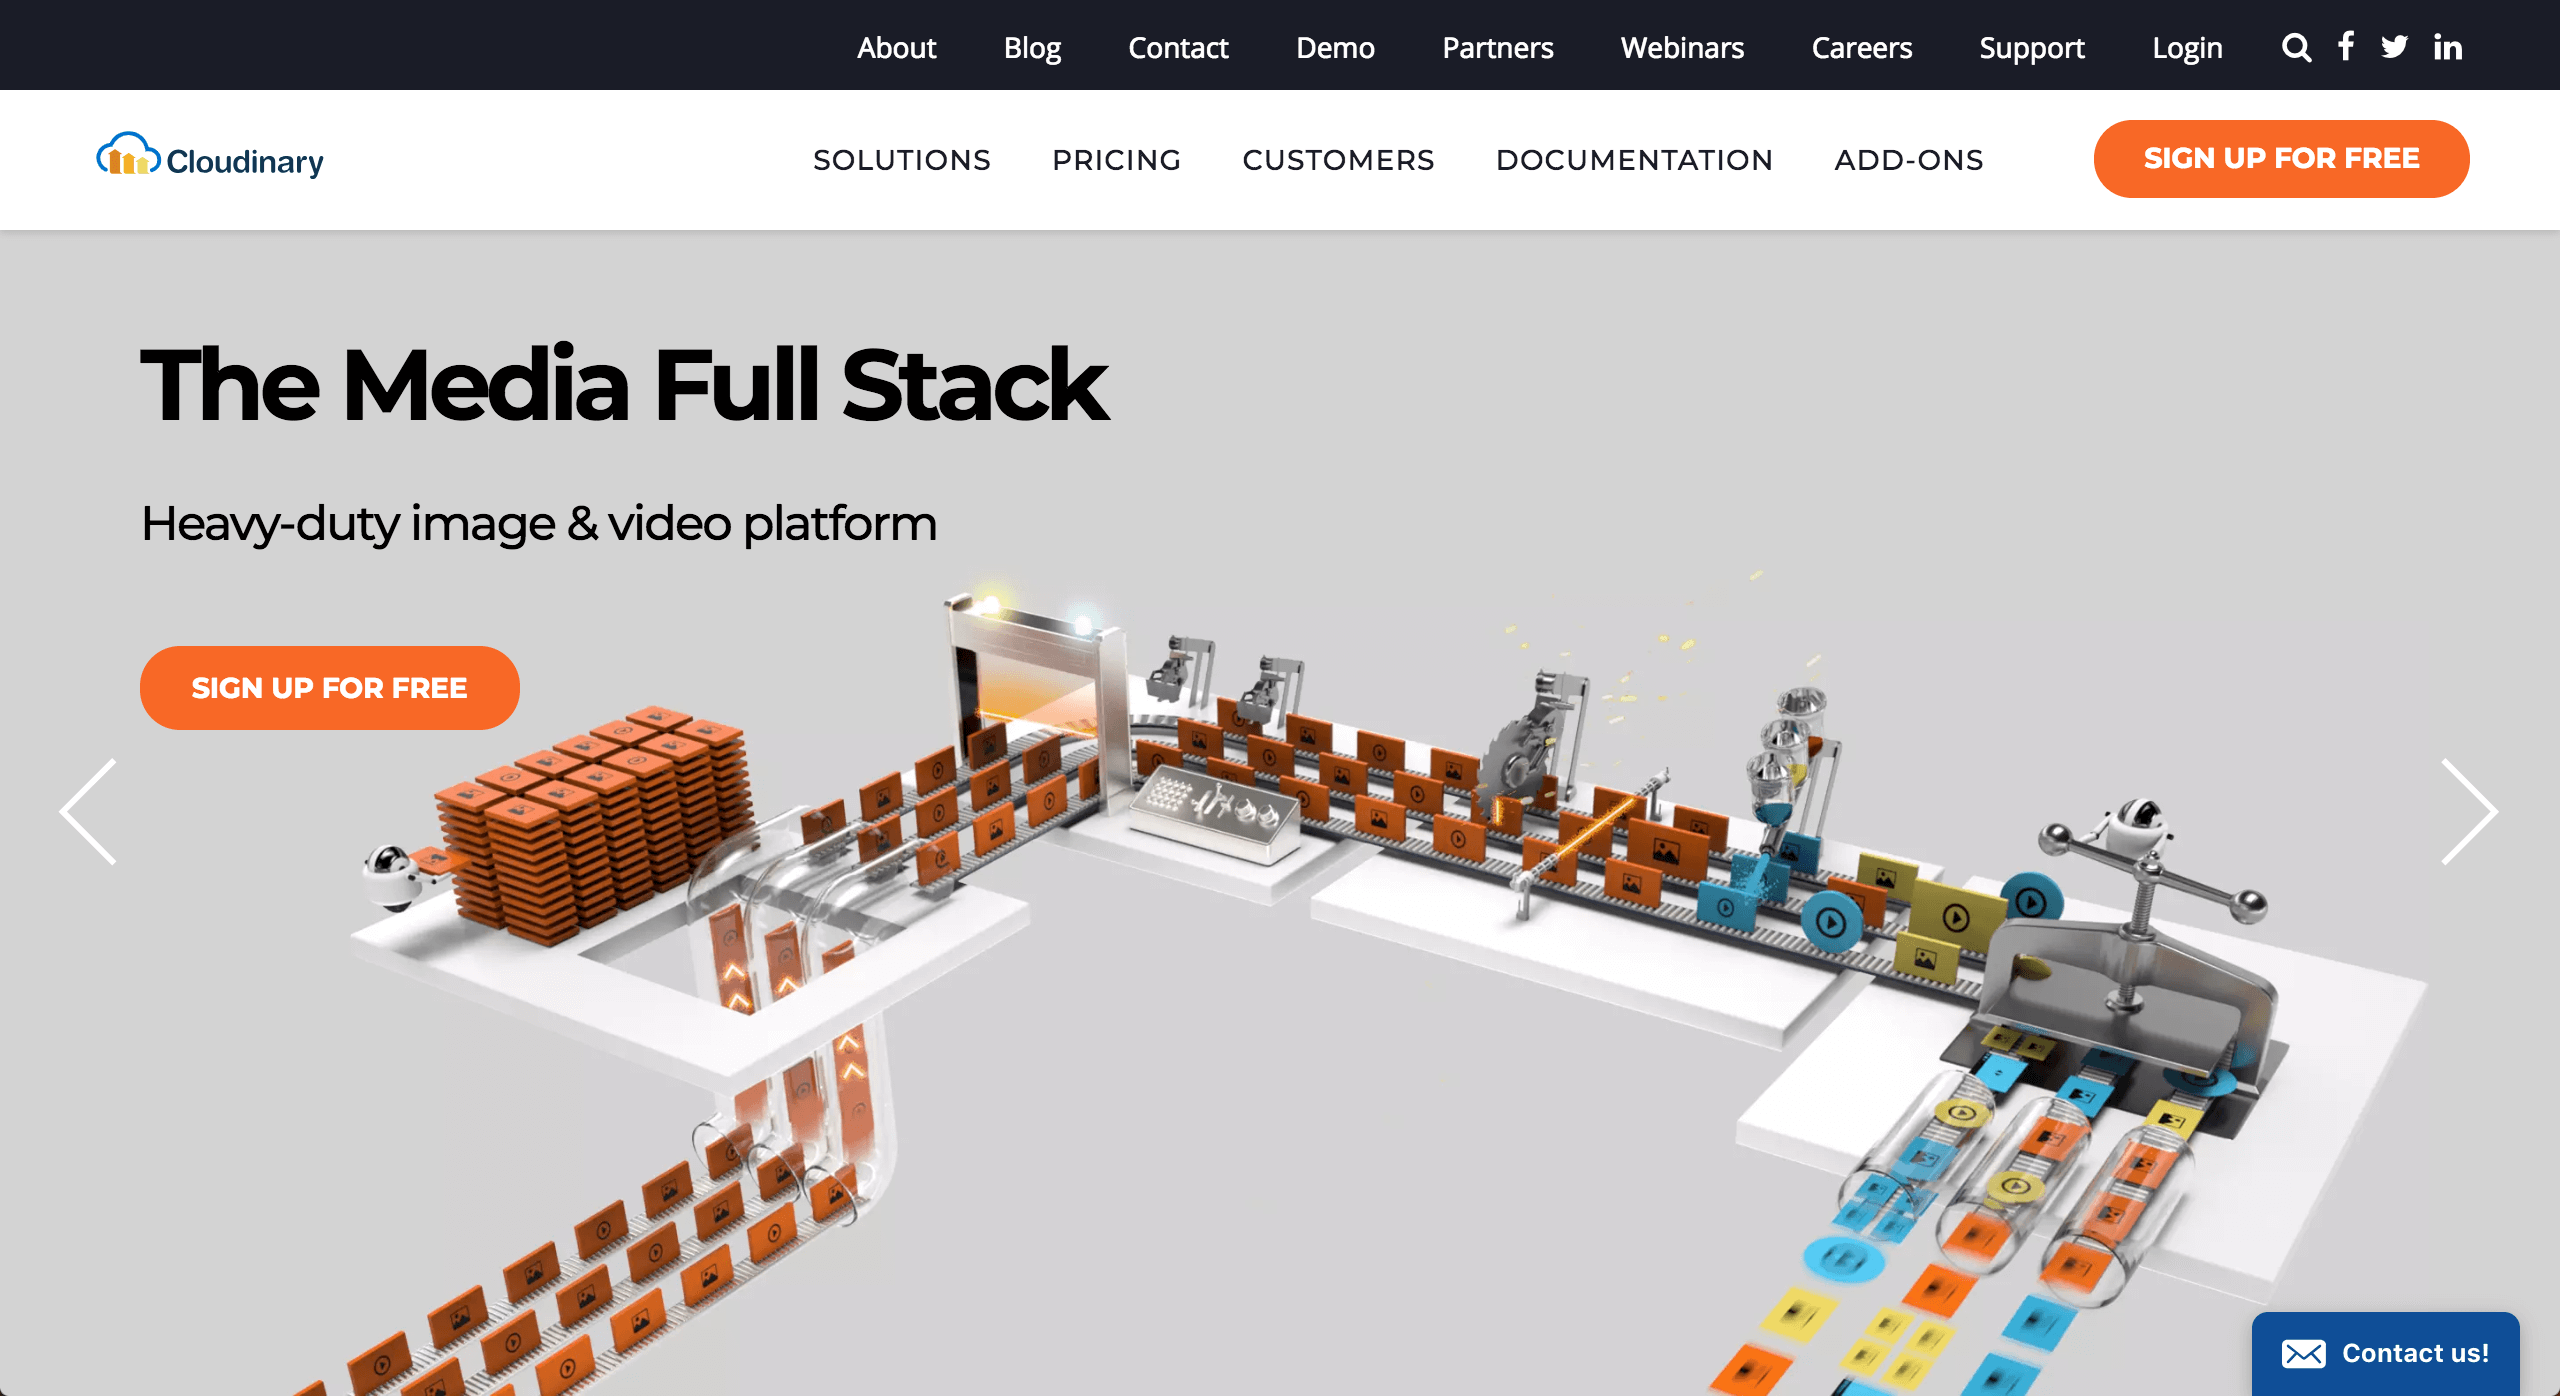Click 'Heavy-duty image & video platform' subtitle
The image size is (2560, 1396).
538,523
